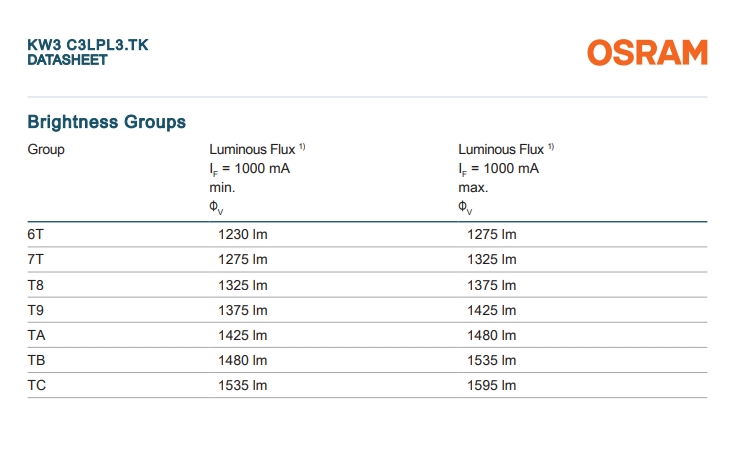Click footnote marker on max. Luminous Flux
Screen dimensions: 733x468
551,147
